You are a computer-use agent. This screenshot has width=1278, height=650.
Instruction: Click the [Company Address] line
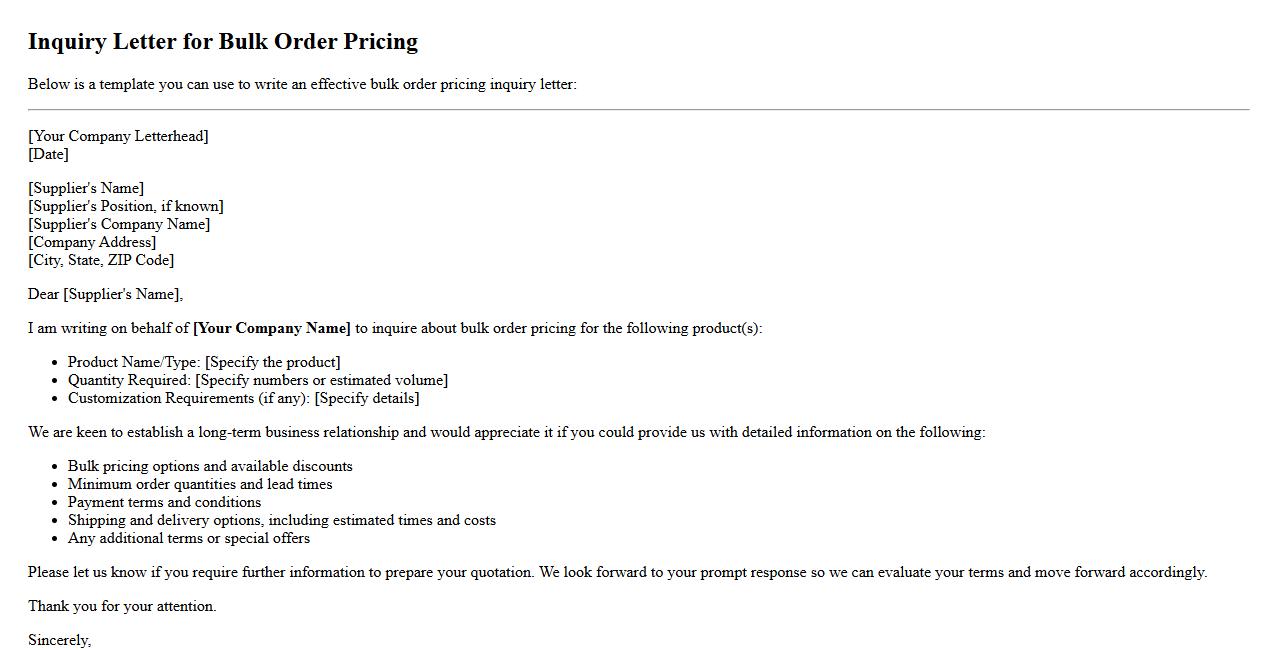pyautogui.click(x=92, y=242)
